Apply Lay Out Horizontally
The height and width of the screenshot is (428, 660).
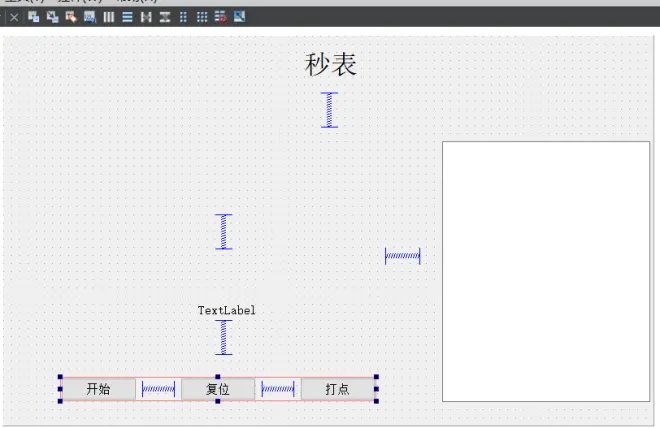(109, 17)
